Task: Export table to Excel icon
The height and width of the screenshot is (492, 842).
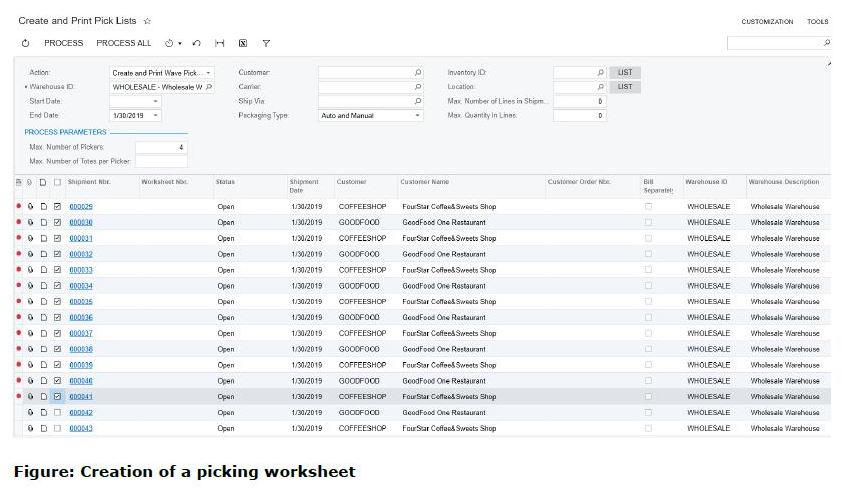Action: pos(243,43)
